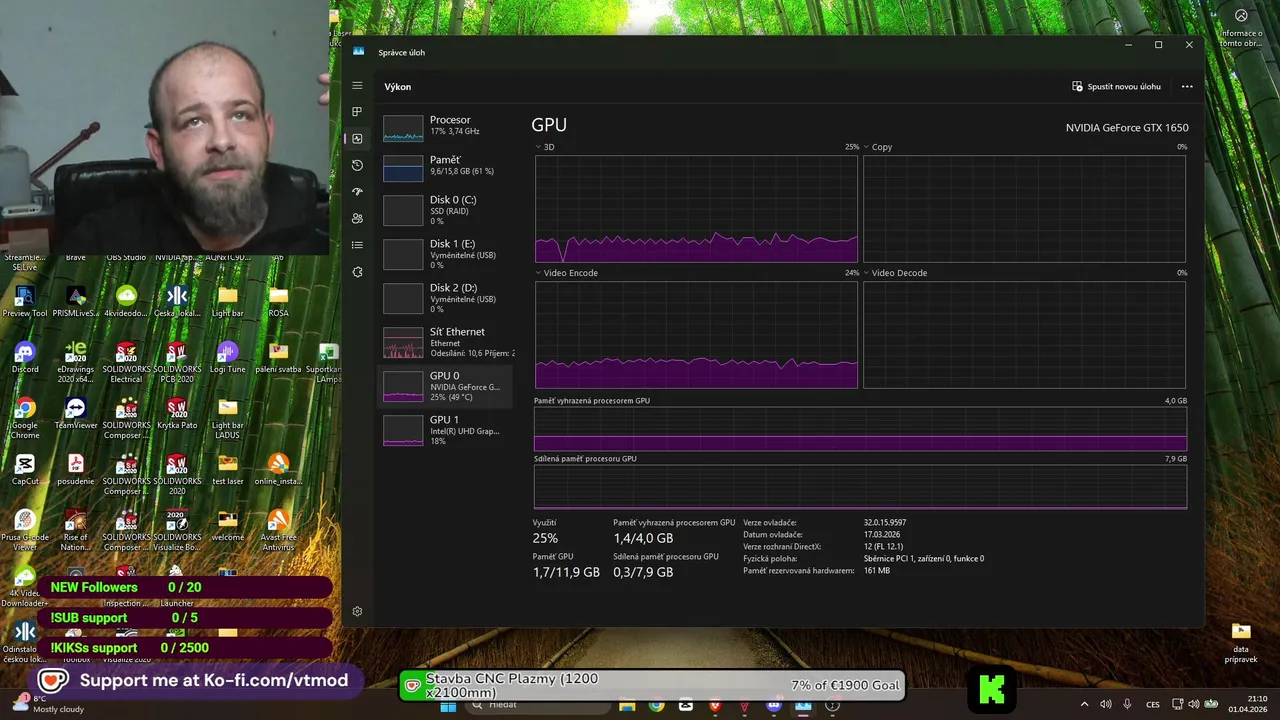Select Disk 1 (E:) performance entry
This screenshot has height=720, width=1280.
click(x=447, y=253)
